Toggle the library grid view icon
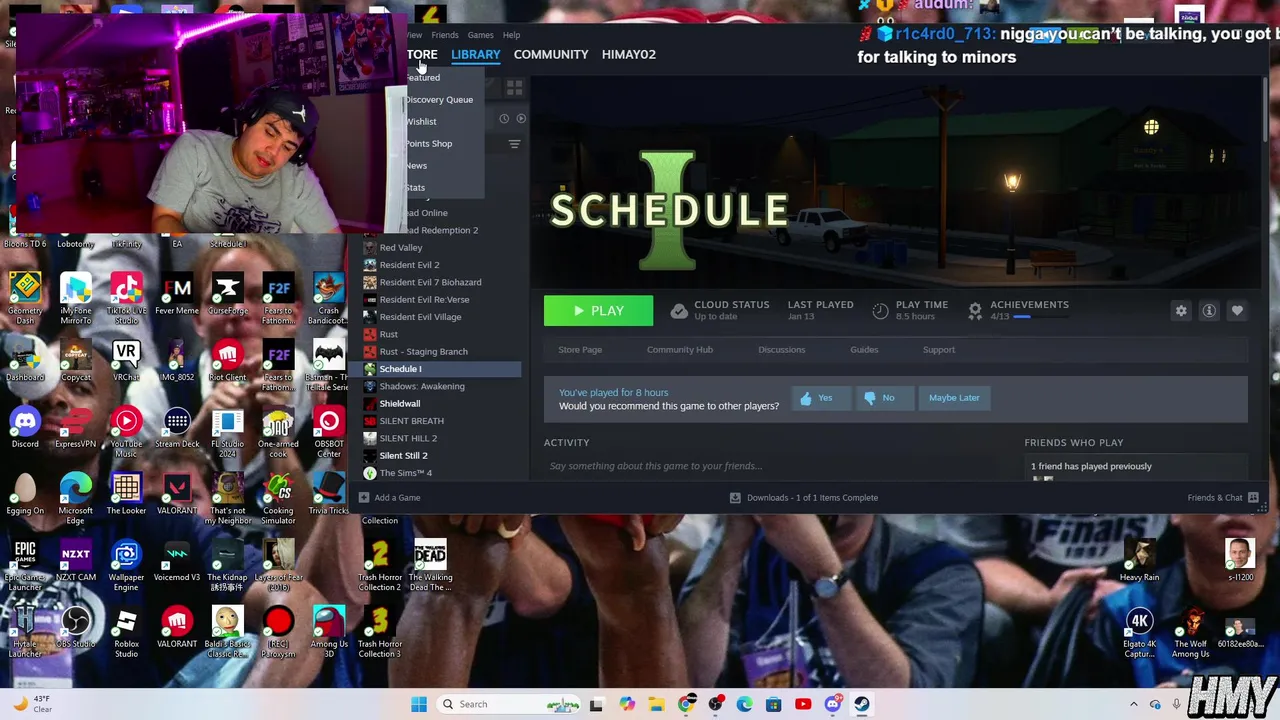The image size is (1280, 720). [x=514, y=90]
